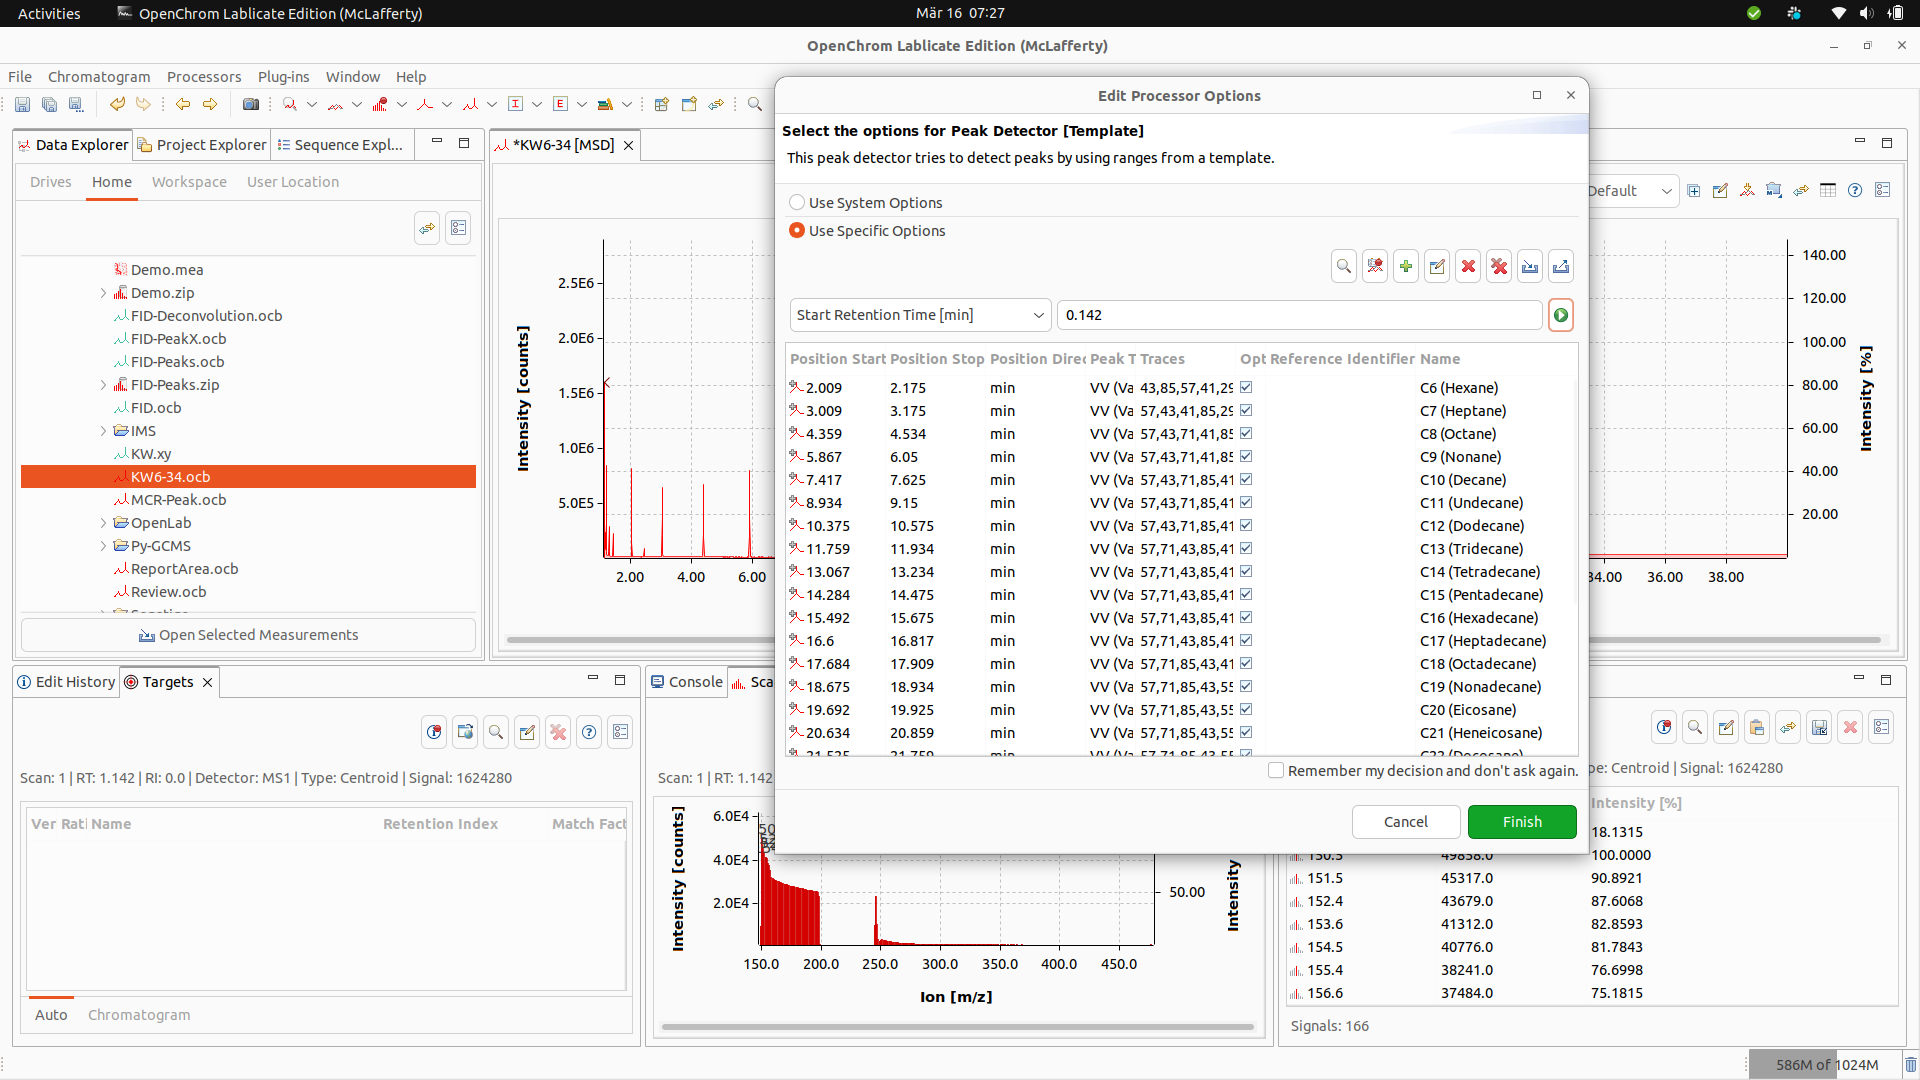The image size is (1920, 1080).
Task: Execute the retention time search
Action: (x=1561, y=314)
